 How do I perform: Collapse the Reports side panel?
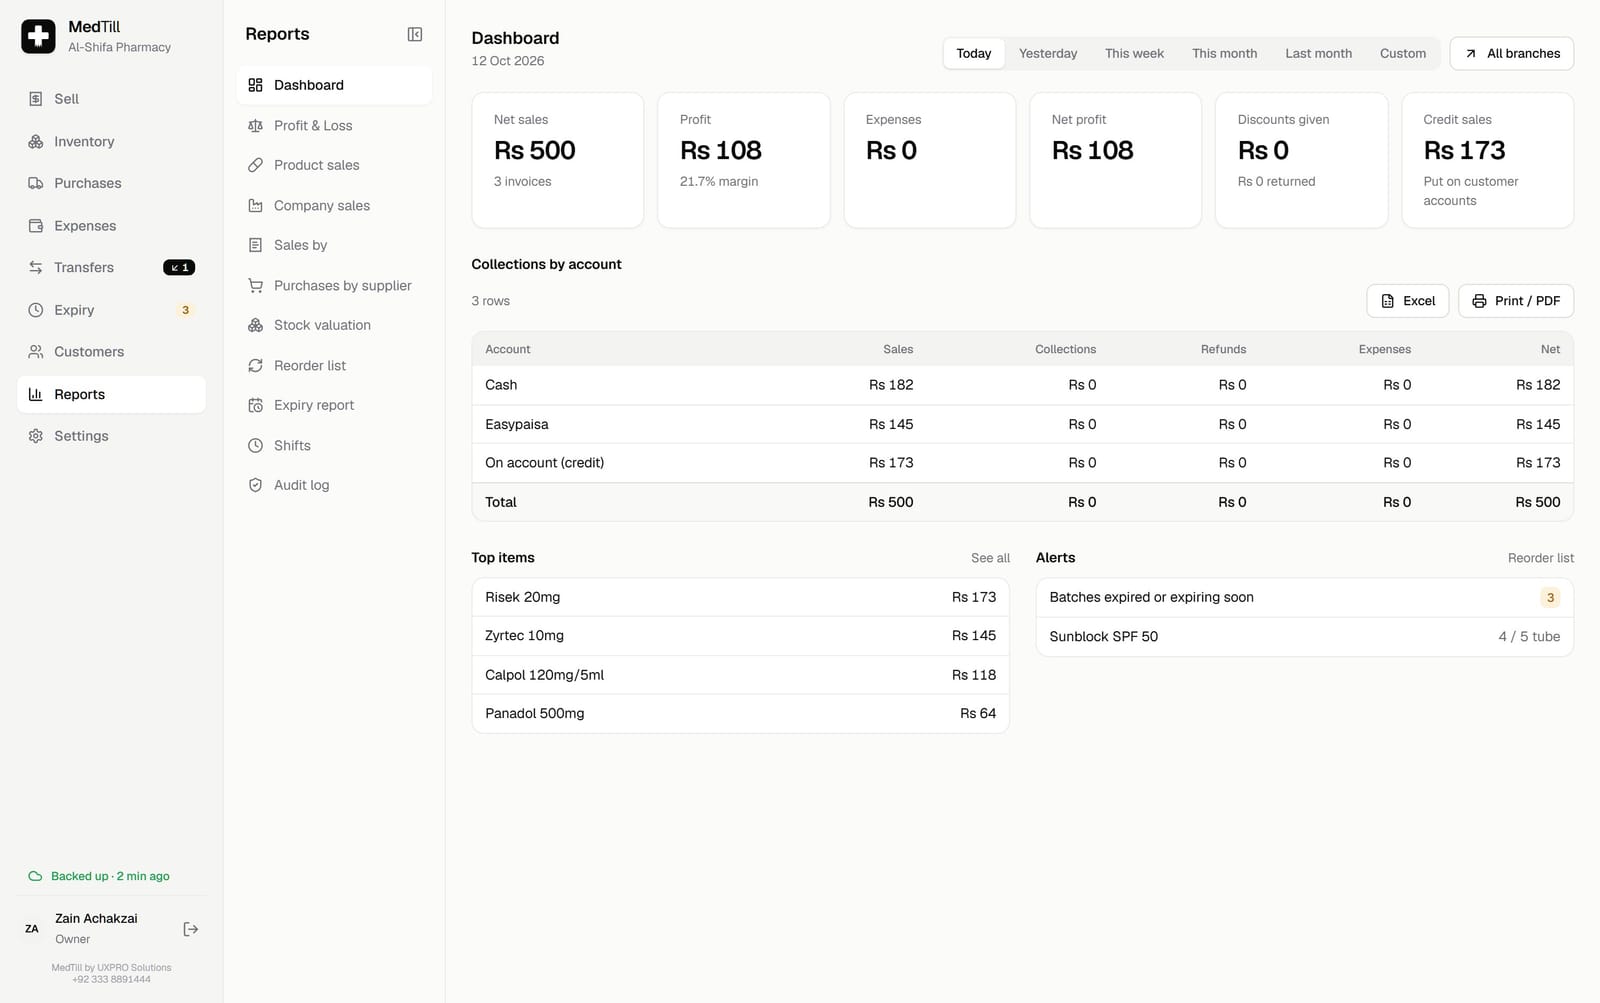click(415, 34)
